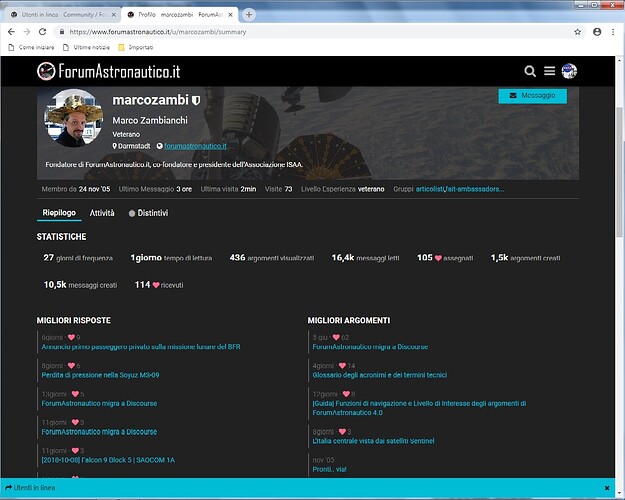Click the 436 argomenti visualizzati statistic
625x500 pixels.
[272, 258]
